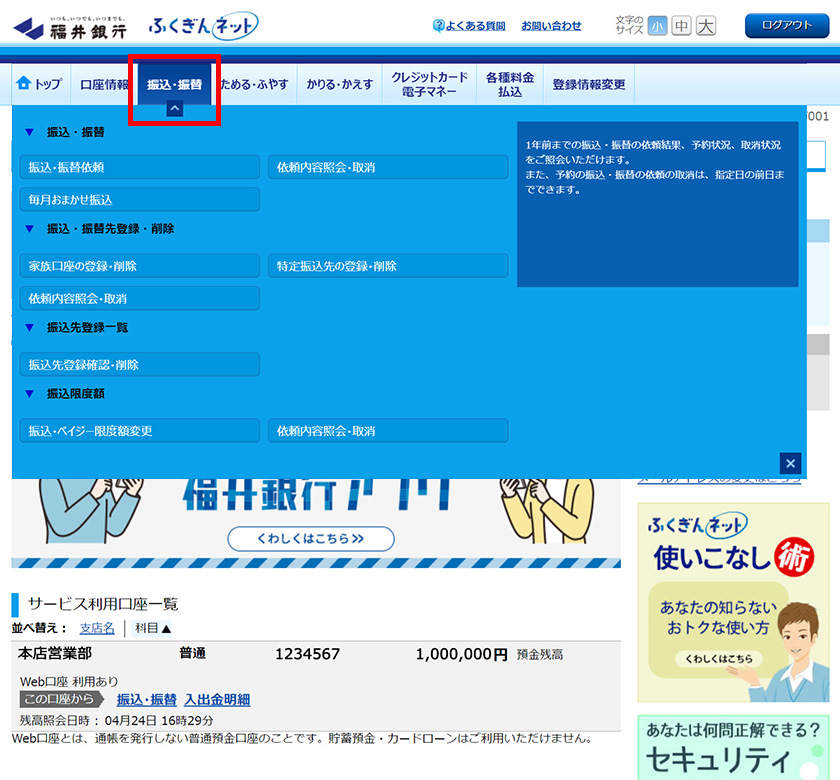Sort accounts by 科目▲
Image resolution: width=840 pixels, height=780 pixels.
click(x=153, y=628)
